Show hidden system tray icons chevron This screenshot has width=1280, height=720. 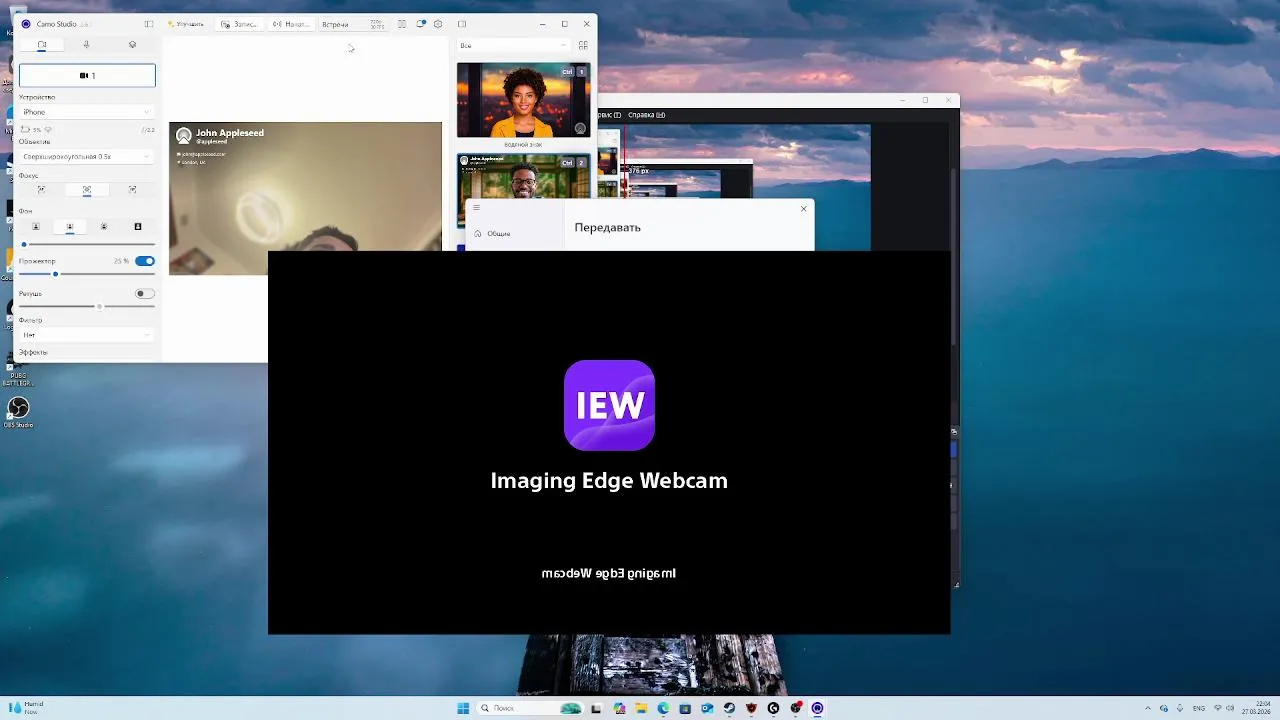pos(1148,708)
